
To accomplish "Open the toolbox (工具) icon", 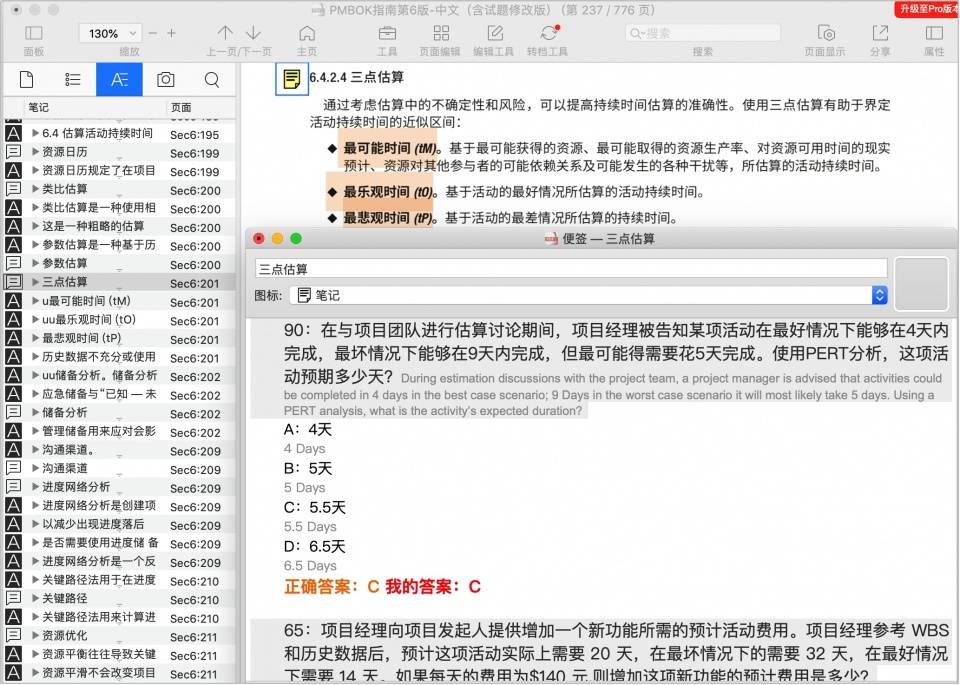I will click(387, 33).
